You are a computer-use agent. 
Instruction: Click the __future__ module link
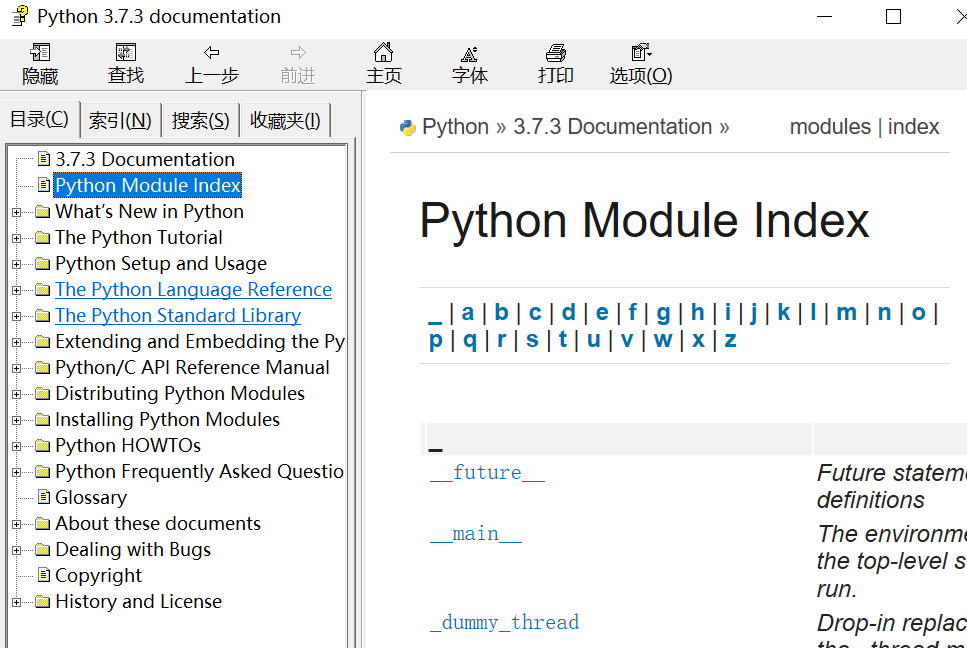[x=487, y=473]
